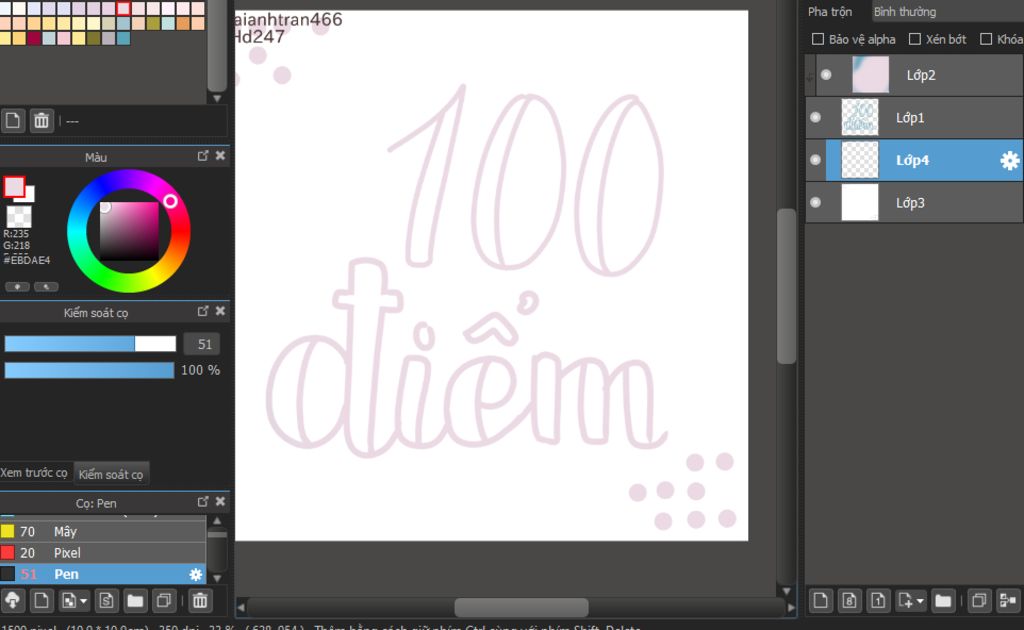
Task: Adjust the brush opacity slider
Action: point(89,370)
